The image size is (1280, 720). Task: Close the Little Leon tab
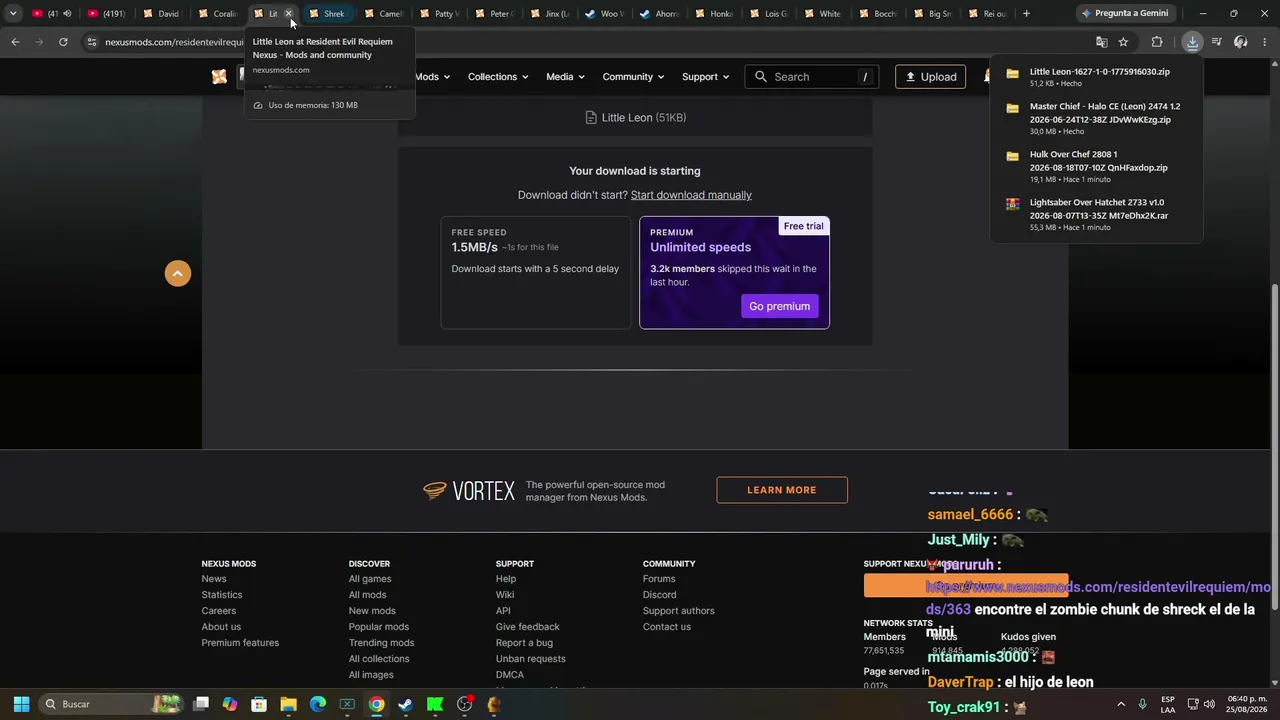point(288,14)
